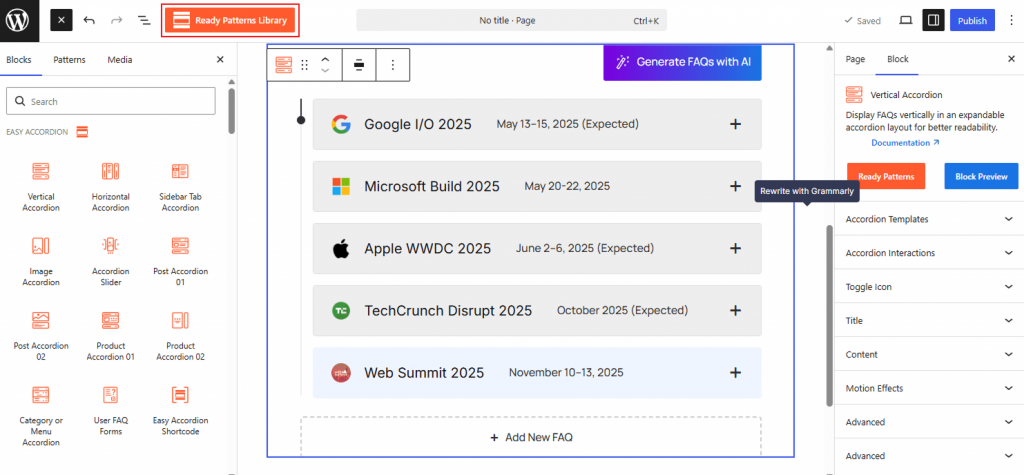The height and width of the screenshot is (475, 1024).
Task: Expand the Toggle Icon settings panel
Action: click(x=927, y=287)
